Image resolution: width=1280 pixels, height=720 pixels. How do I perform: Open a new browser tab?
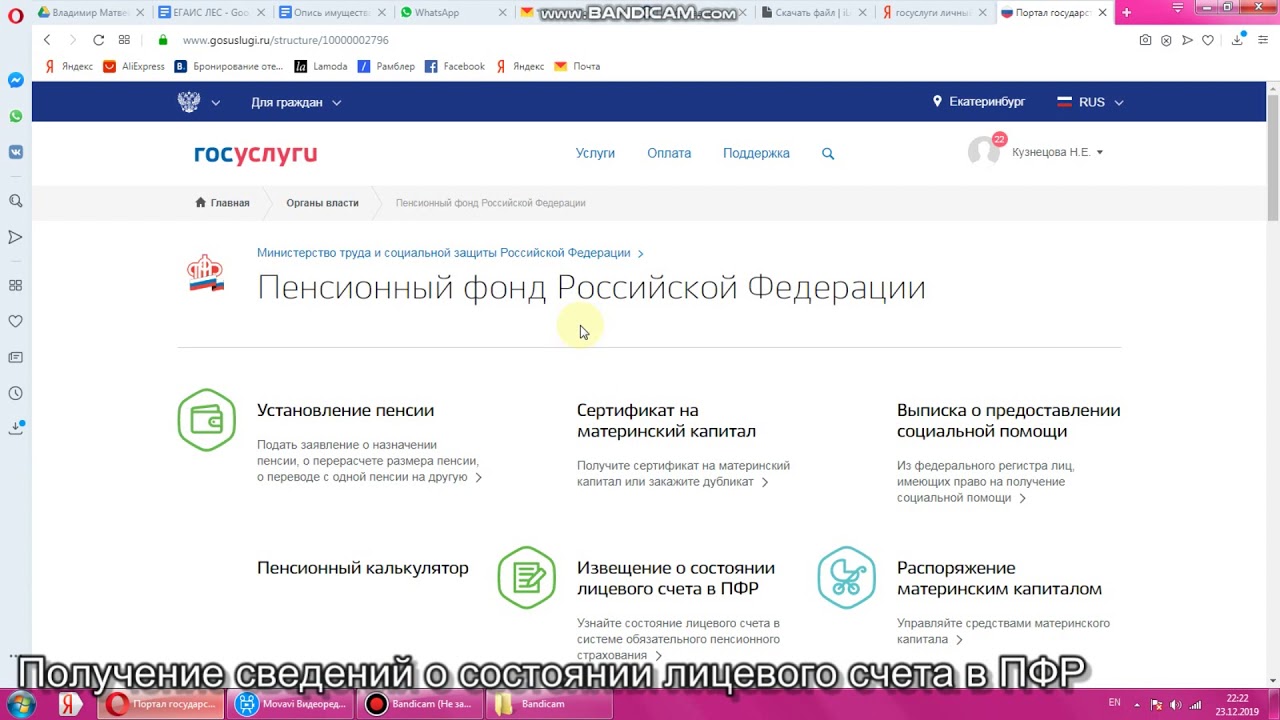(x=1127, y=13)
